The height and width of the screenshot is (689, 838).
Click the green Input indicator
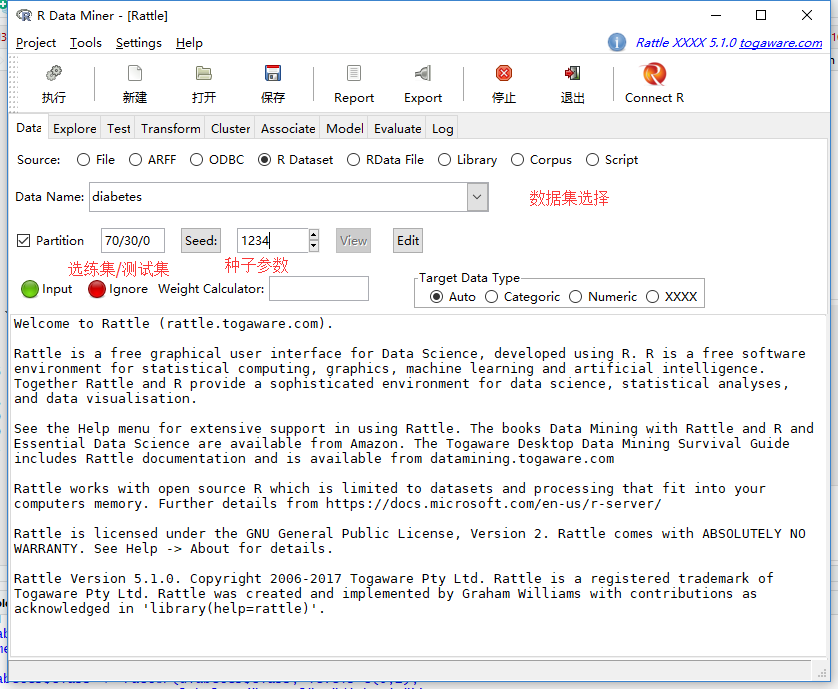[30, 289]
